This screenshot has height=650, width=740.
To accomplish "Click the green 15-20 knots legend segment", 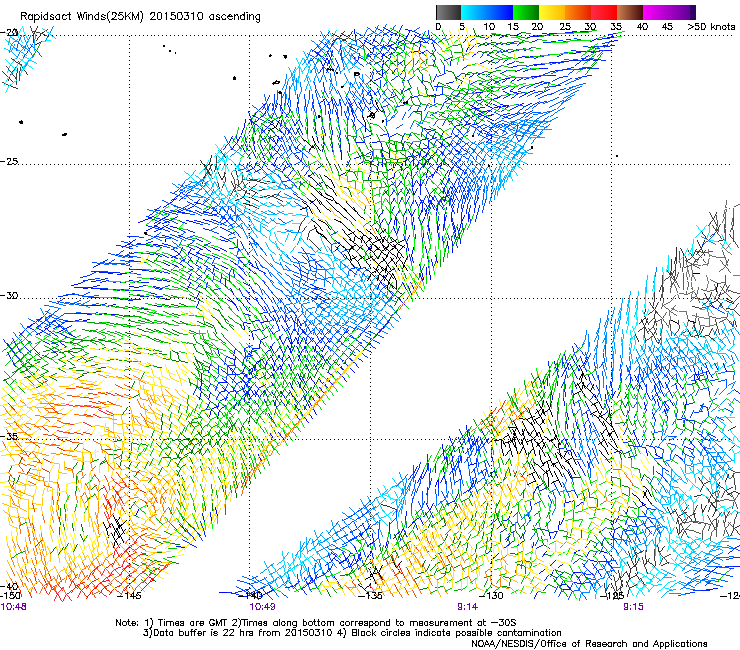I will pos(526,12).
